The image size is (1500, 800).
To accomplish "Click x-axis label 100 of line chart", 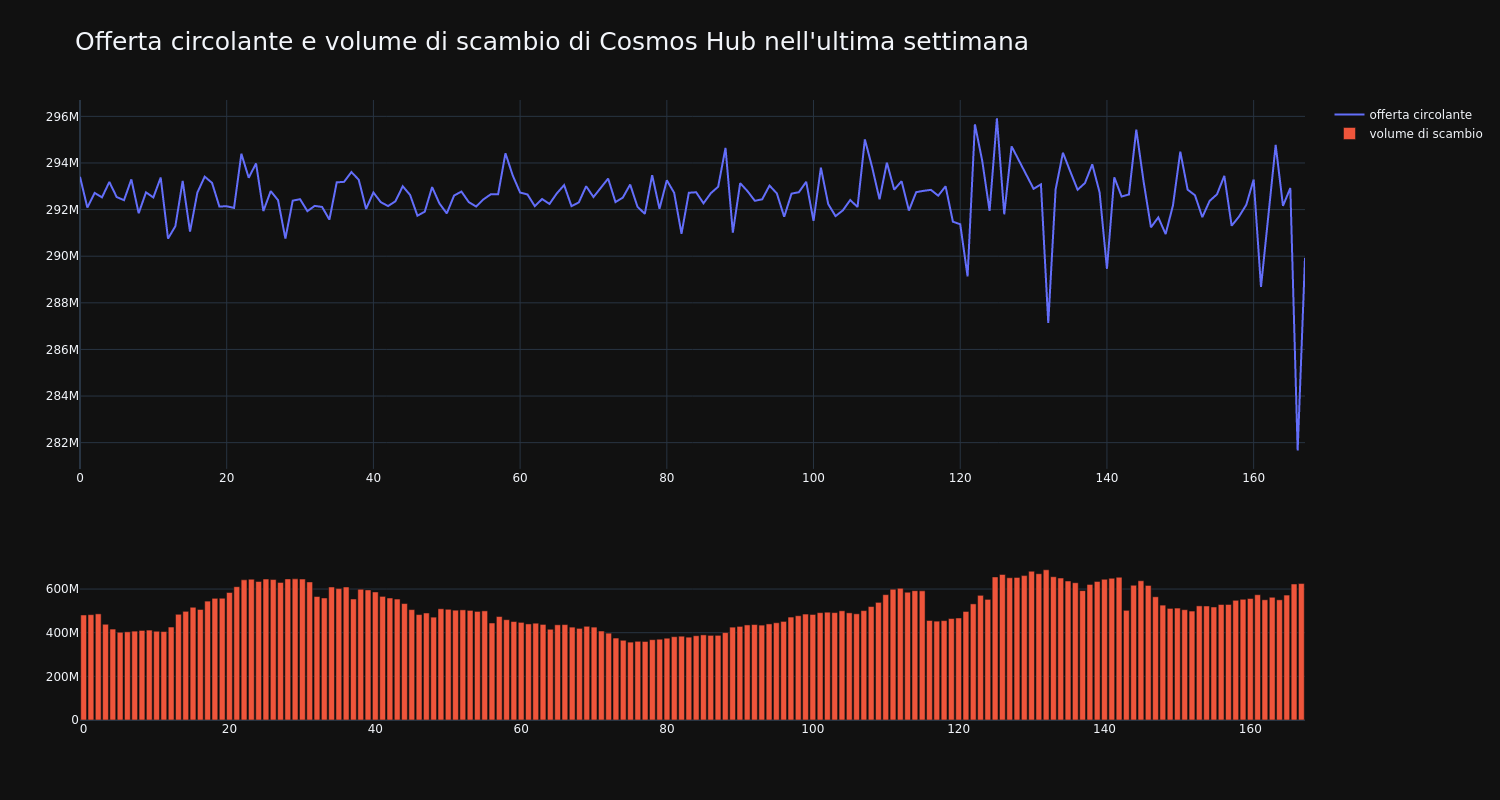I will 813,478.
